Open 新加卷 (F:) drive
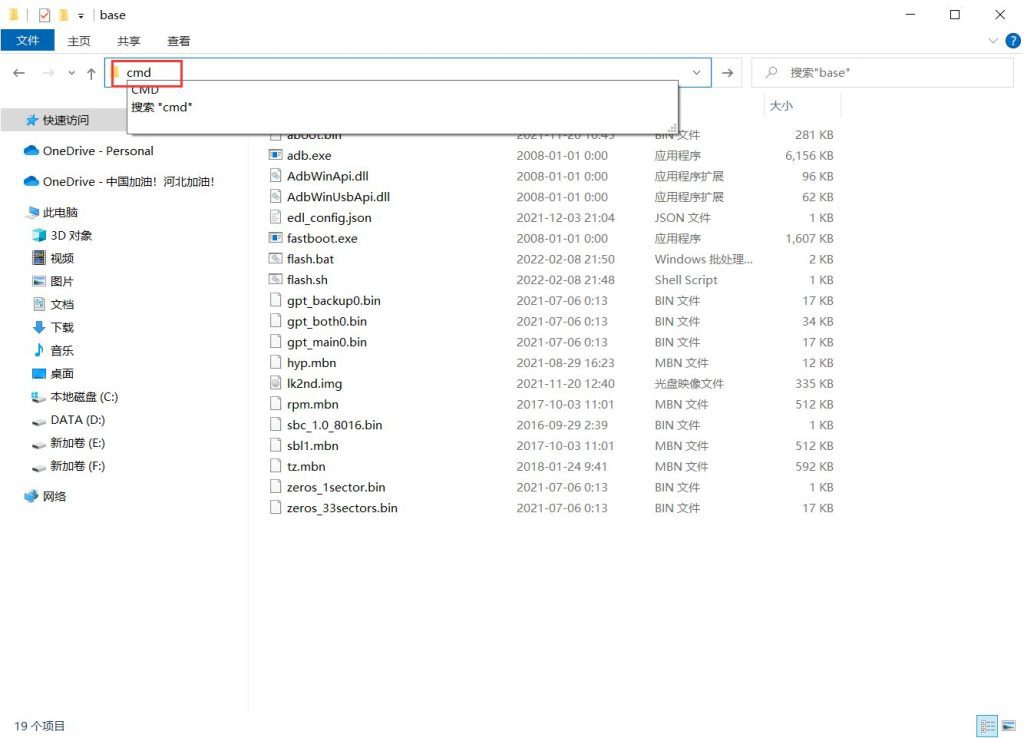 (77, 466)
